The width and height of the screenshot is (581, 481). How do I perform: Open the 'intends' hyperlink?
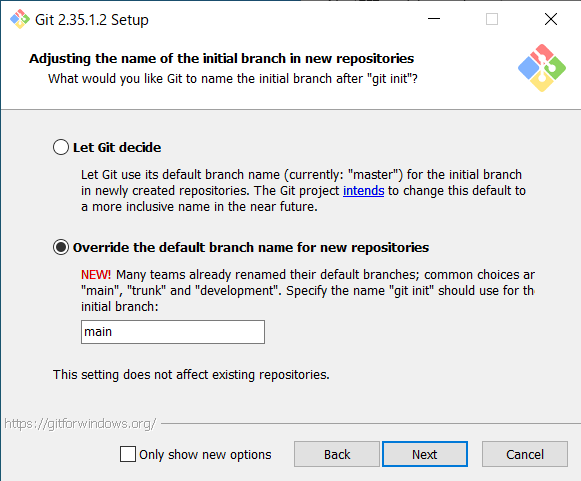coord(363,190)
